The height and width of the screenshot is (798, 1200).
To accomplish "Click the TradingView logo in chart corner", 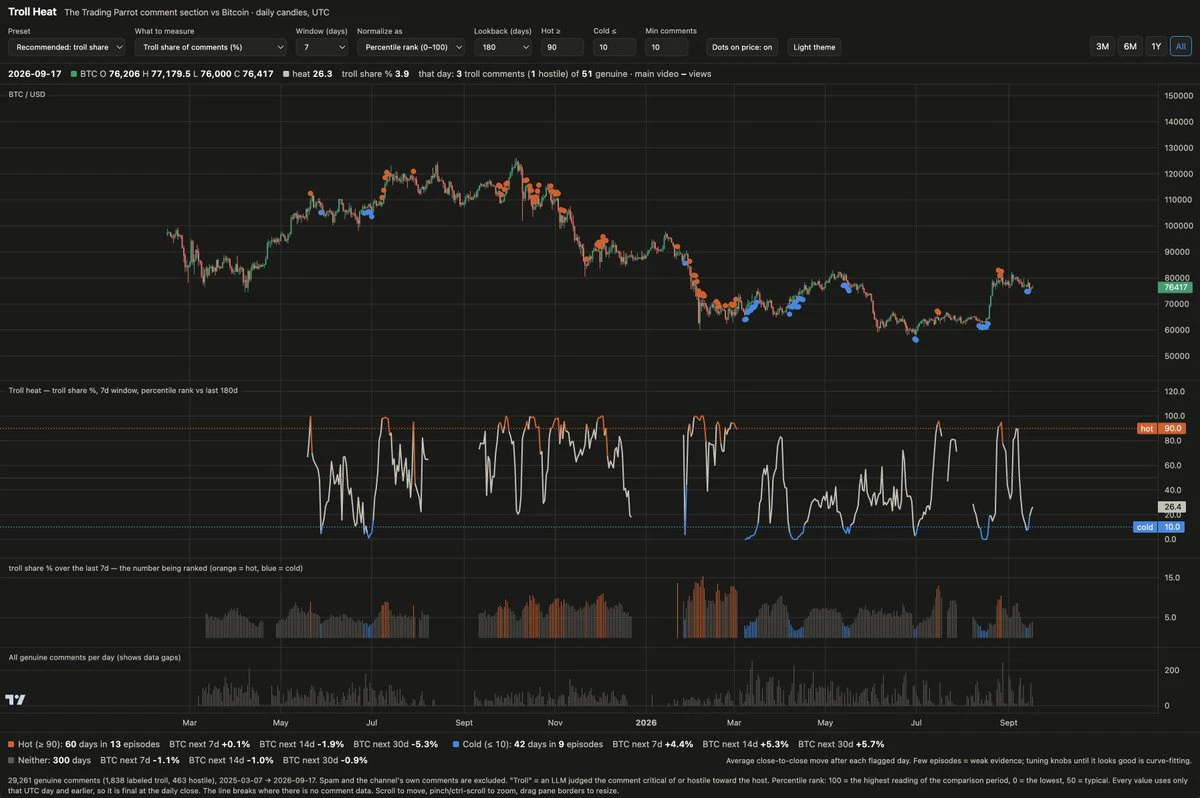I will (x=15, y=700).
